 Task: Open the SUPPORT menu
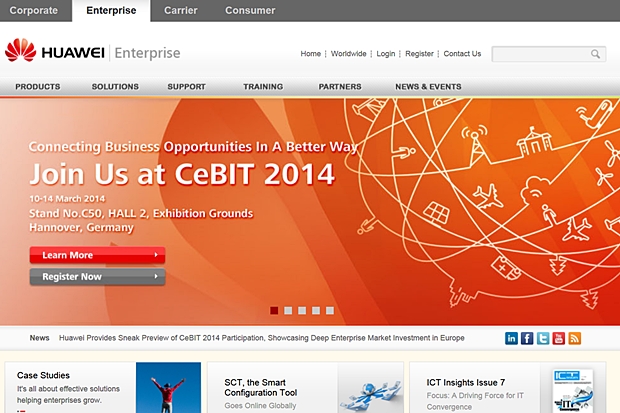point(186,87)
